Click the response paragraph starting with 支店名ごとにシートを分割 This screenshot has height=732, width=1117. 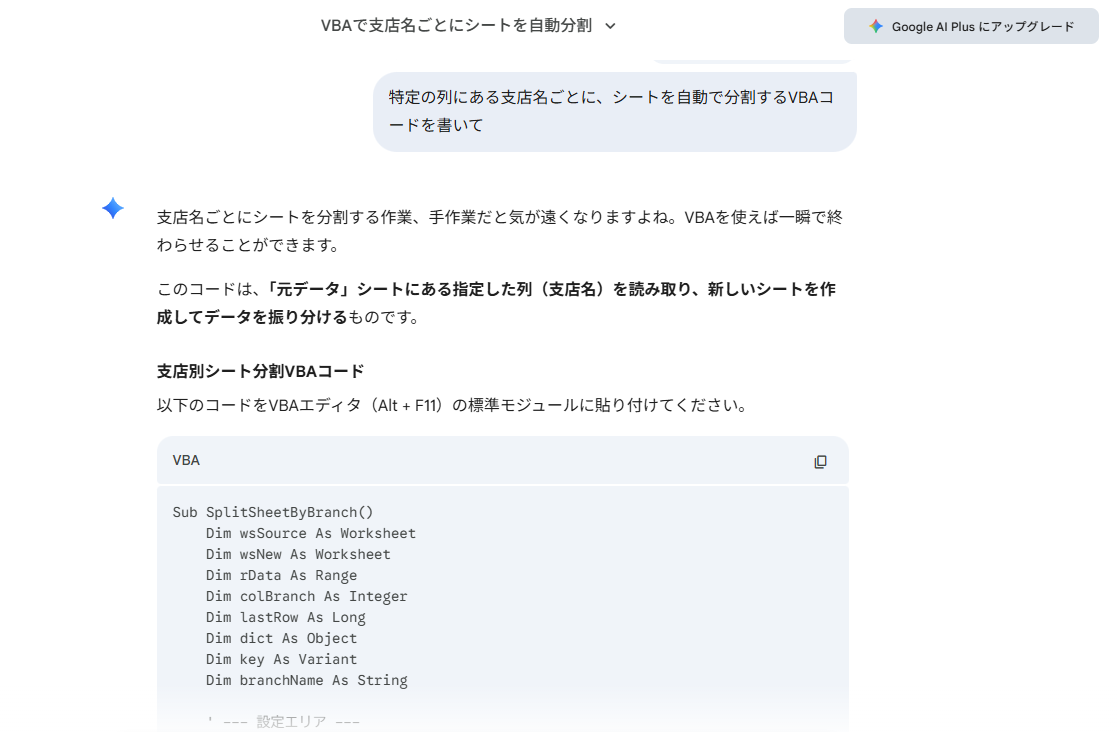(499, 231)
